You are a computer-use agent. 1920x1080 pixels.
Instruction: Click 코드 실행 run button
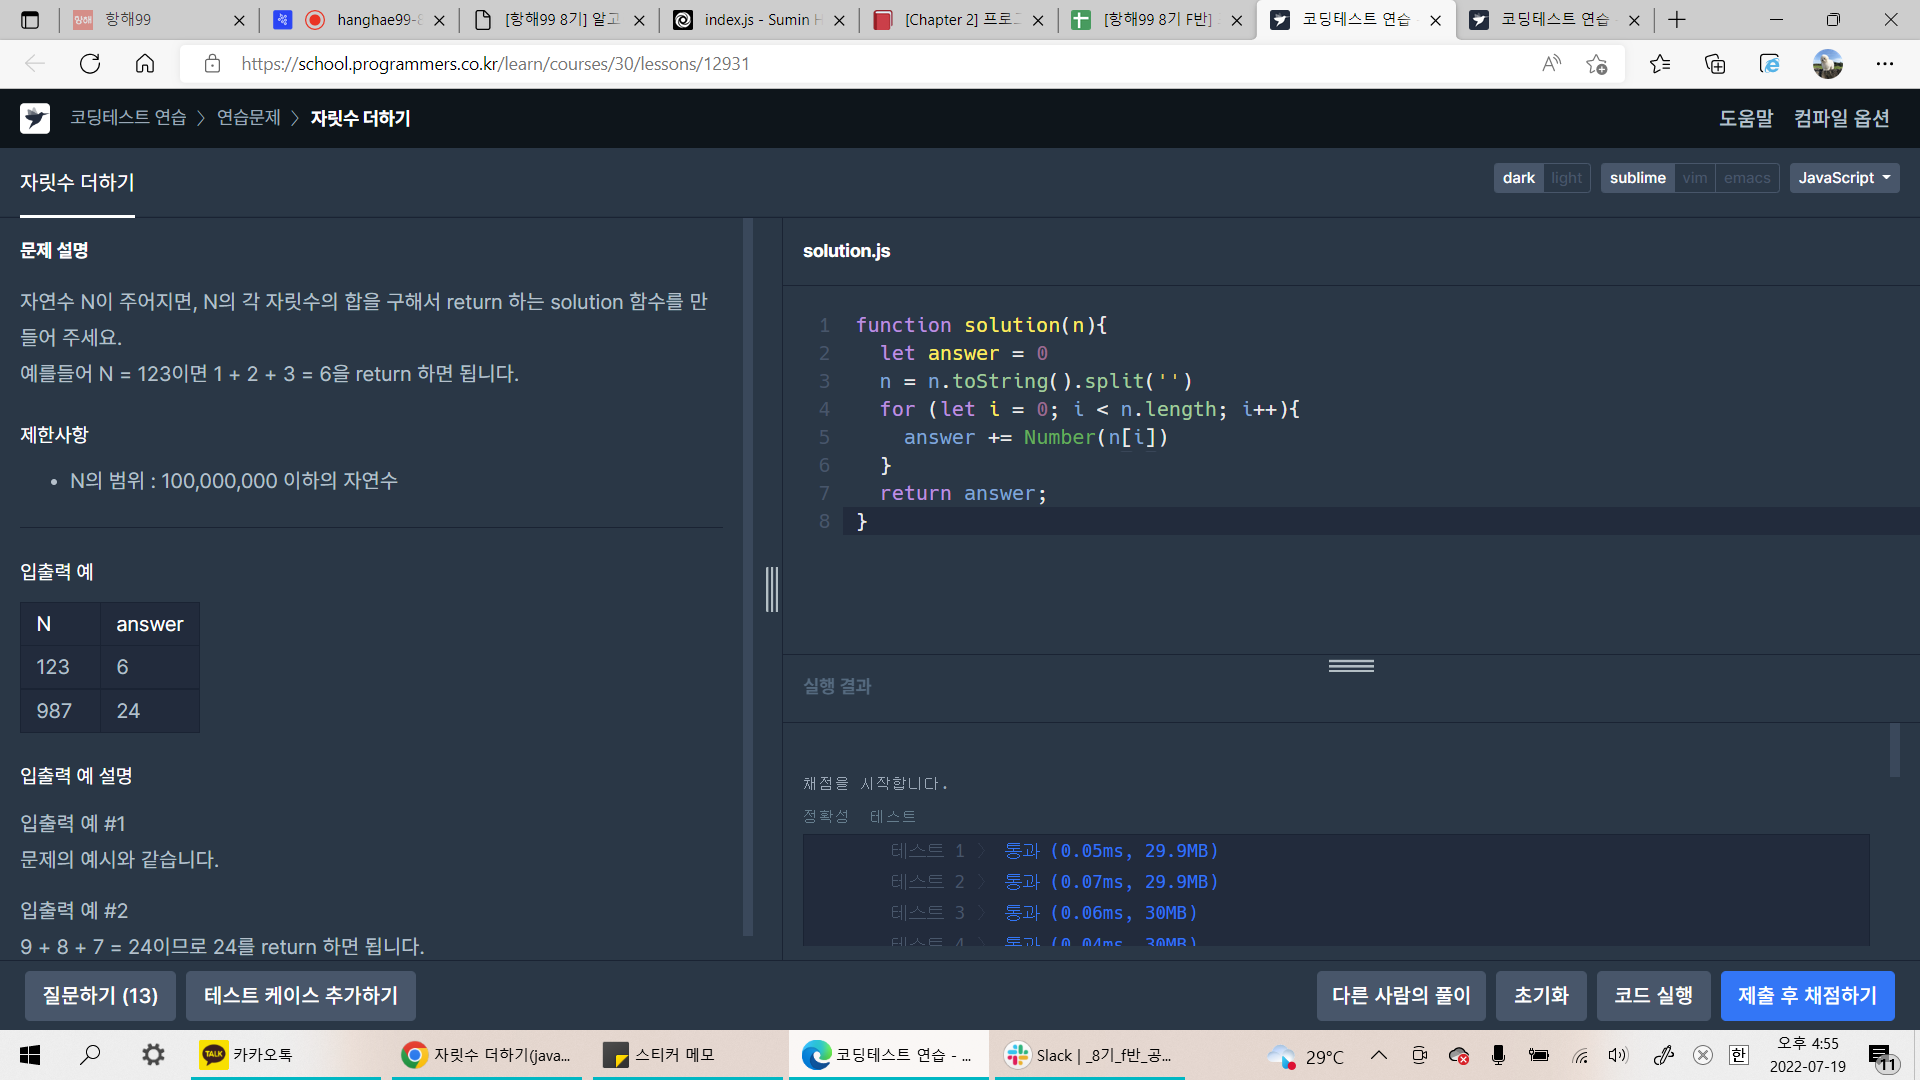(1652, 996)
